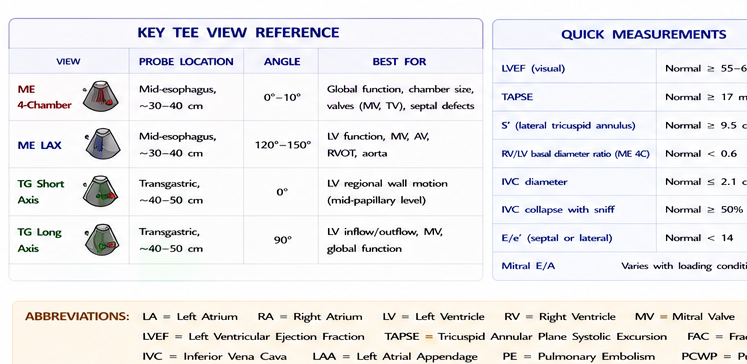Click 'IVC = Inferior Vena Cava' abbreviation
The image size is (747, 364).
214,356
